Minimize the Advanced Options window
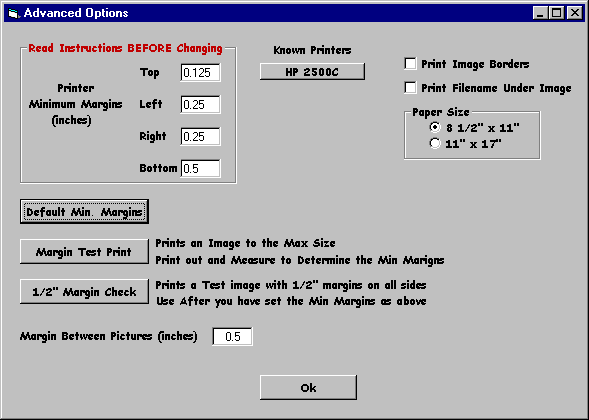Screen dimensions: 589x420 (541, 13)
